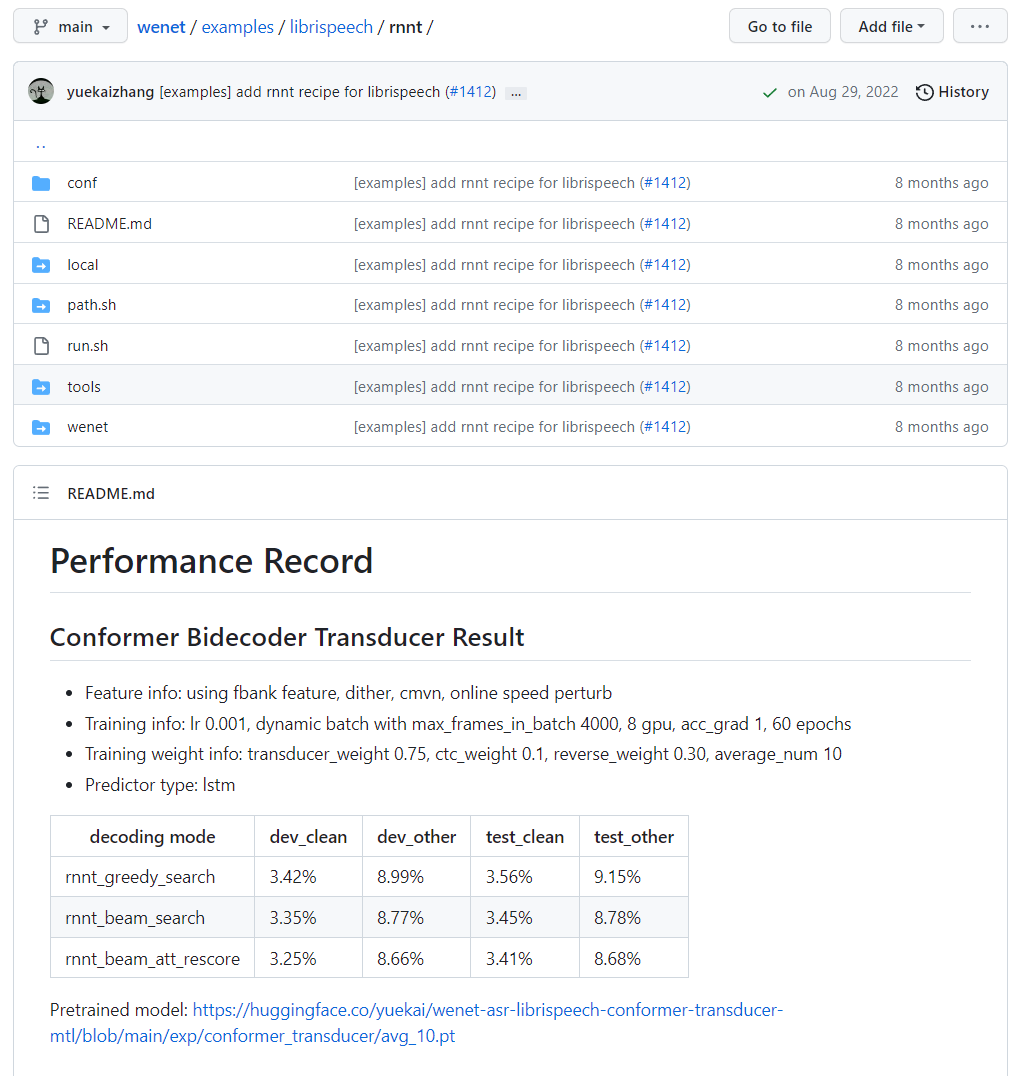Image resolution: width=1019 pixels, height=1076 pixels.
Task: Open the conf folder icon
Action: pos(41,182)
